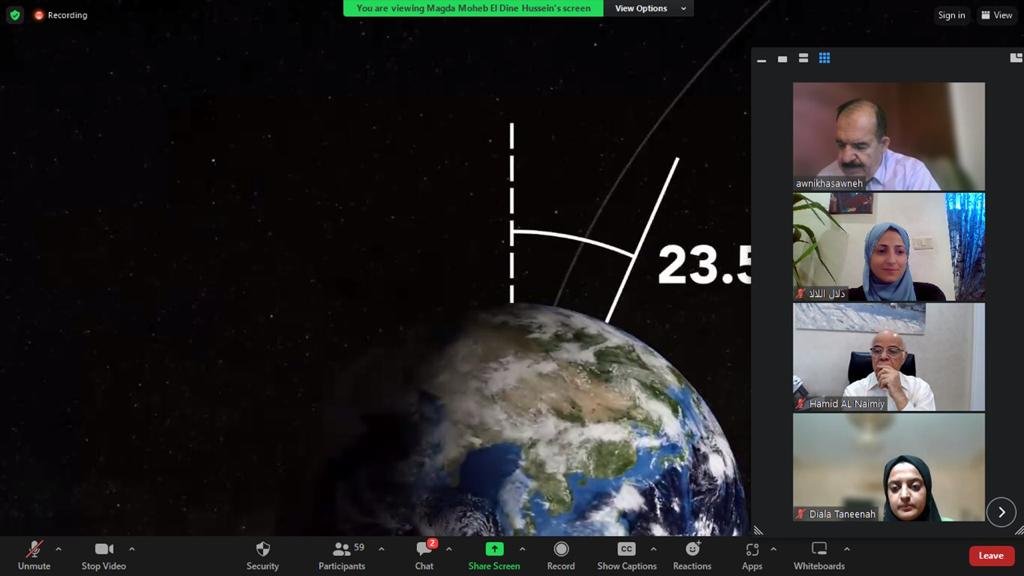Viewport: 1024px width, 576px height.
Task: Open the View layout menu
Action: 997,15
